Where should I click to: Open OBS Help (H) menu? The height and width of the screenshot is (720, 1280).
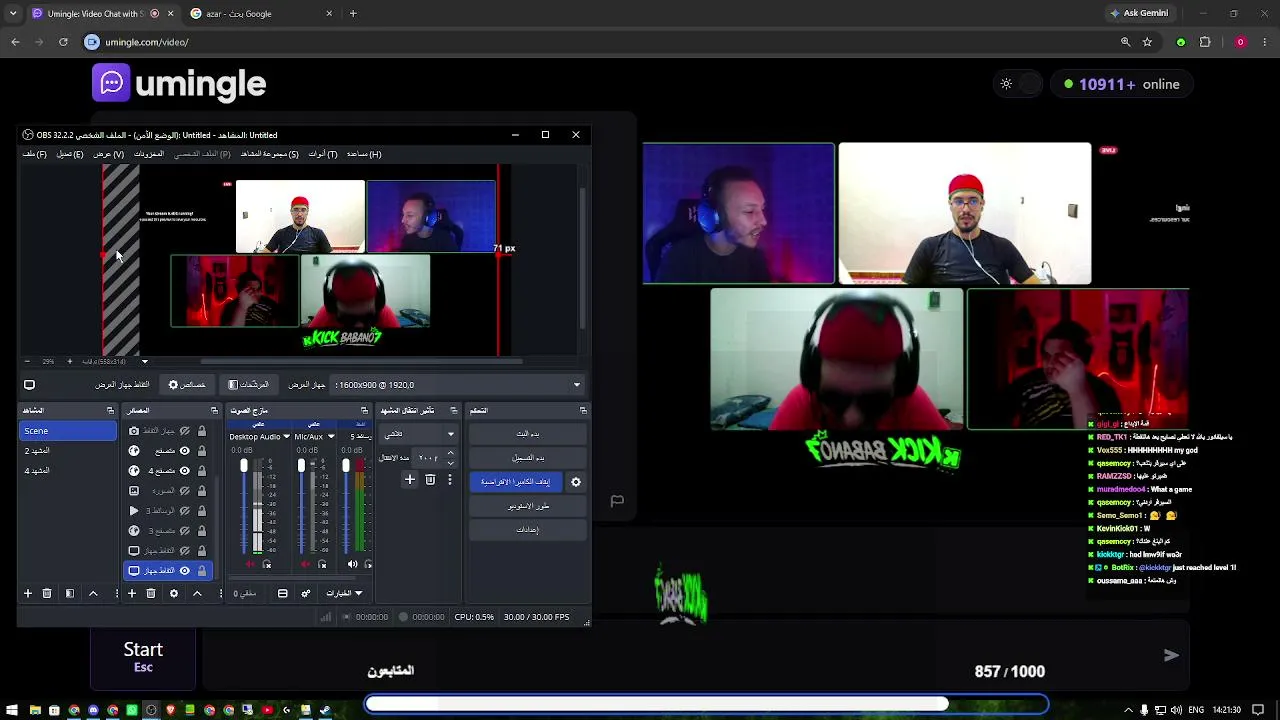tap(364, 154)
